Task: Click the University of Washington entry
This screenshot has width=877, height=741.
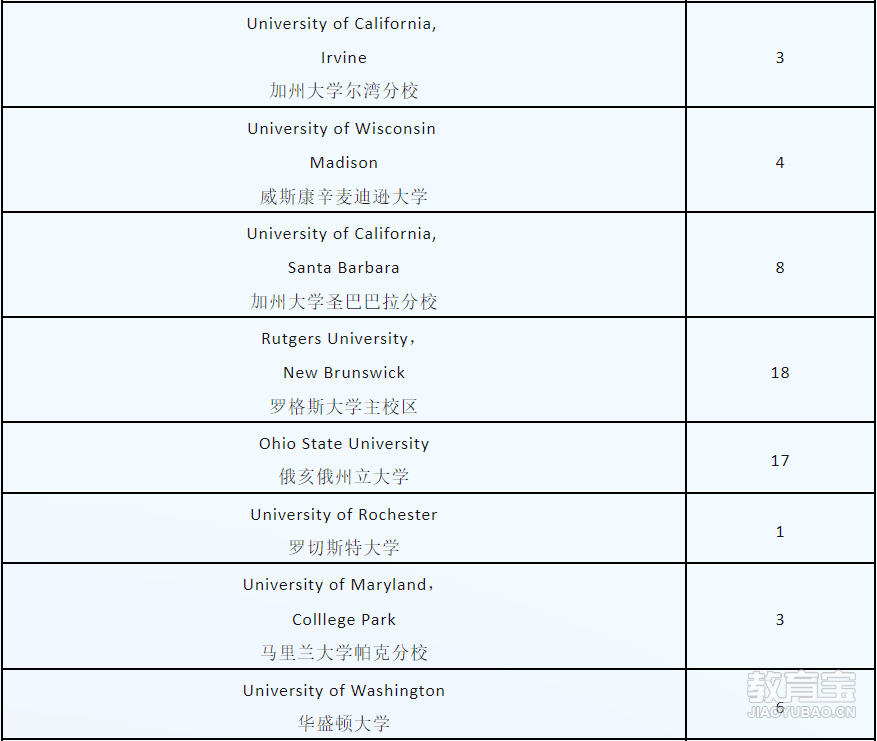Action: tap(343, 691)
